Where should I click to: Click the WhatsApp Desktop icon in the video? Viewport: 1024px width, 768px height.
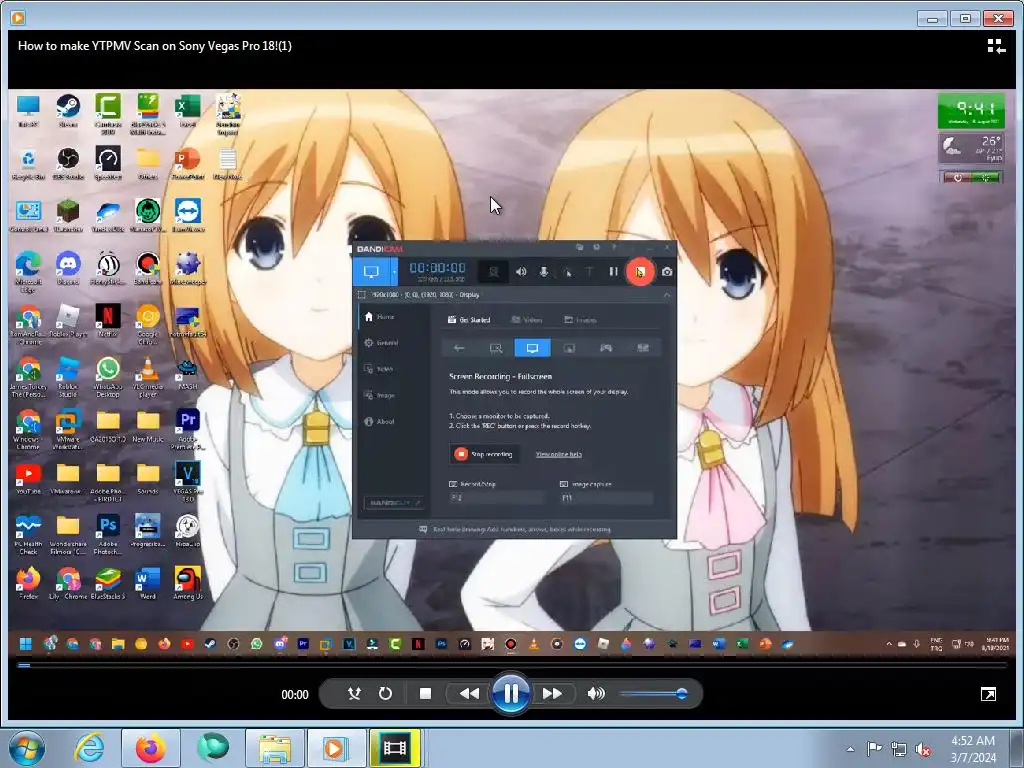[108, 377]
